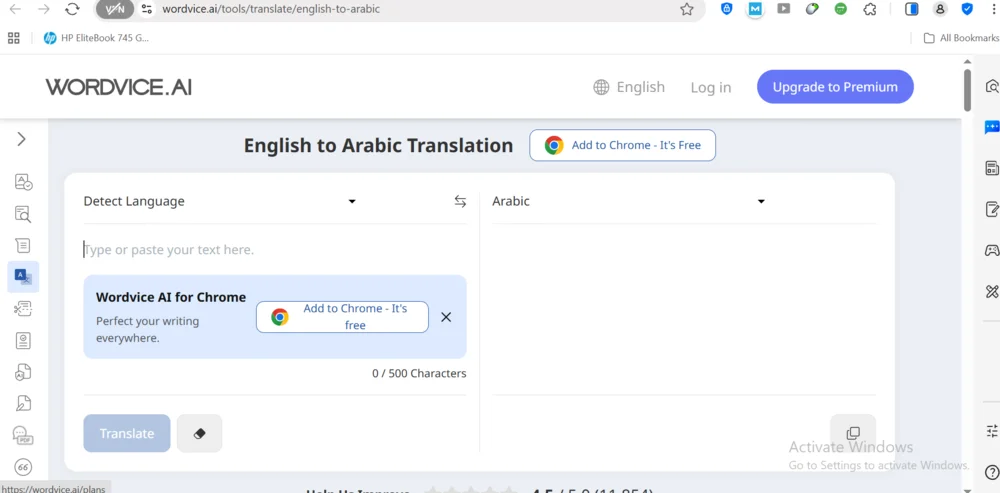Image resolution: width=1000 pixels, height=493 pixels.
Task: Open the Detect Language source dropdown
Action: (x=219, y=202)
